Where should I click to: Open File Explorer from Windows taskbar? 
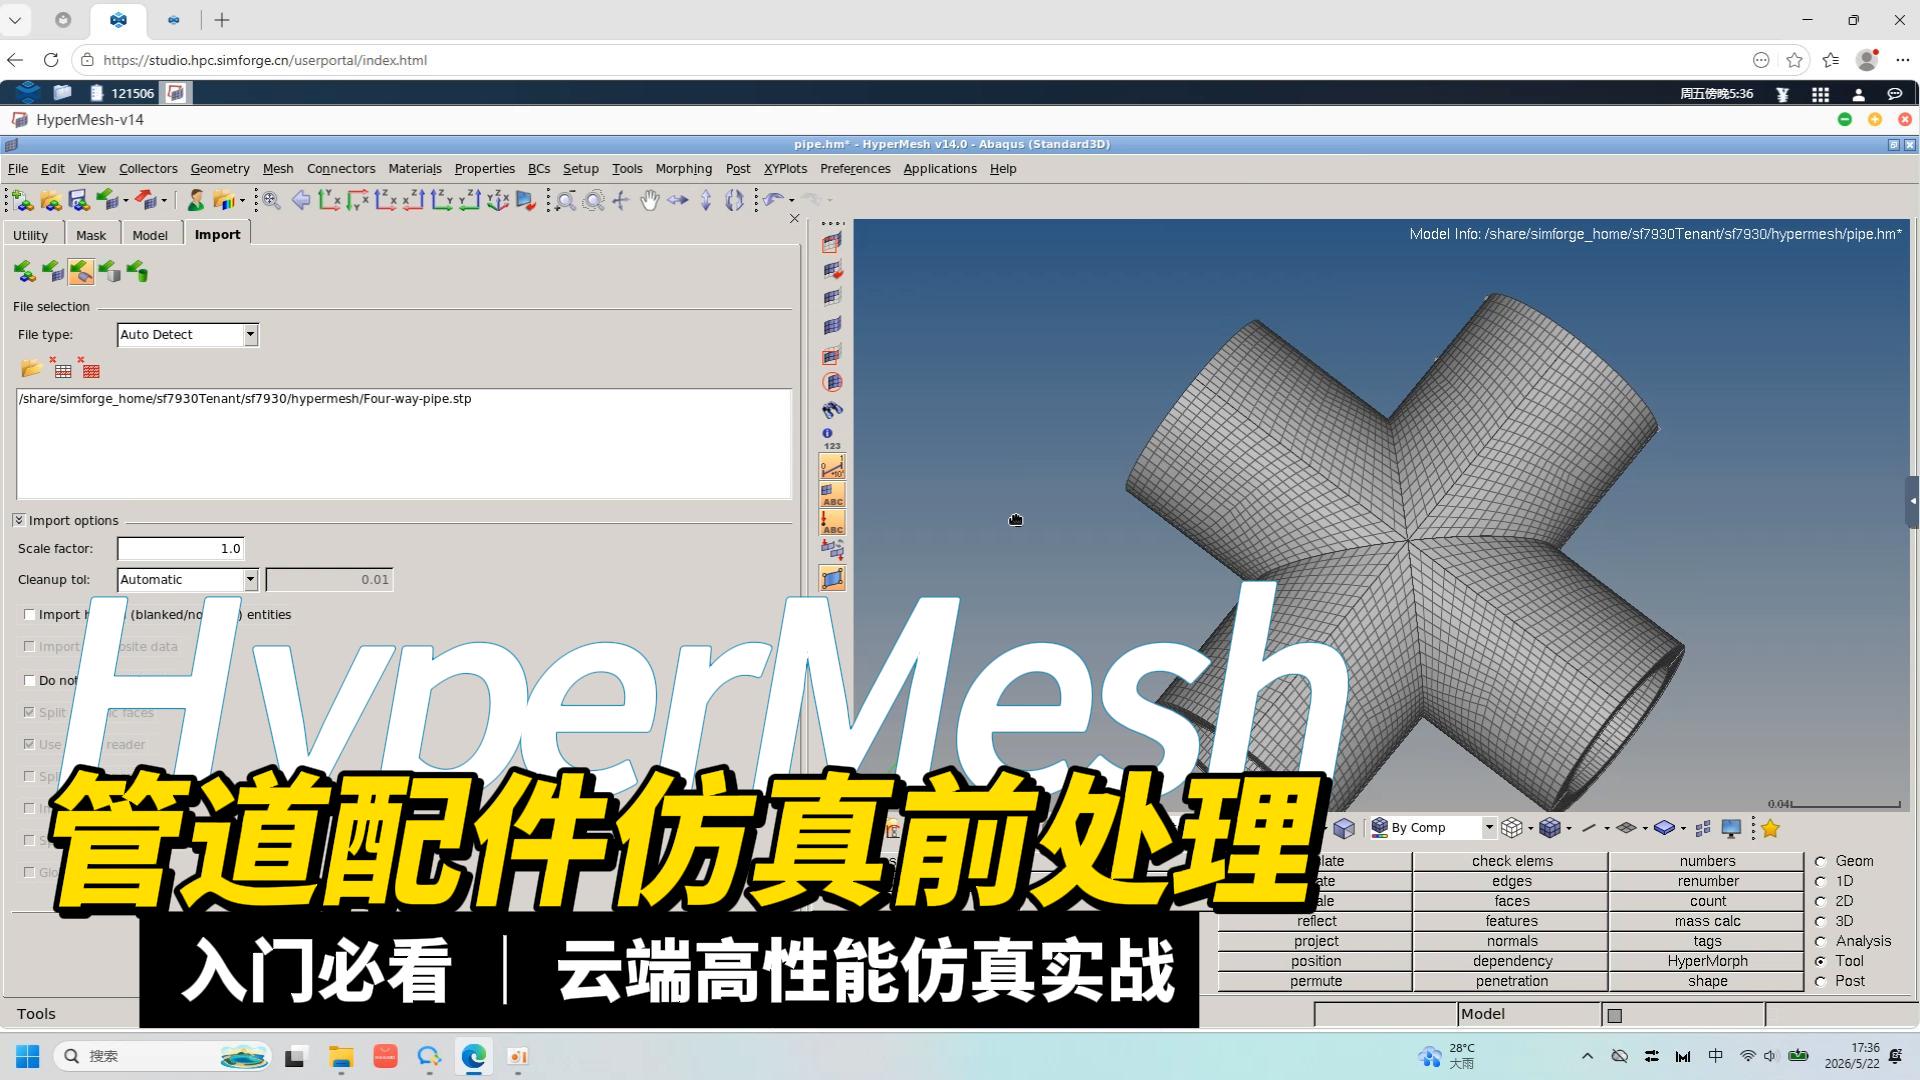[x=341, y=1056]
